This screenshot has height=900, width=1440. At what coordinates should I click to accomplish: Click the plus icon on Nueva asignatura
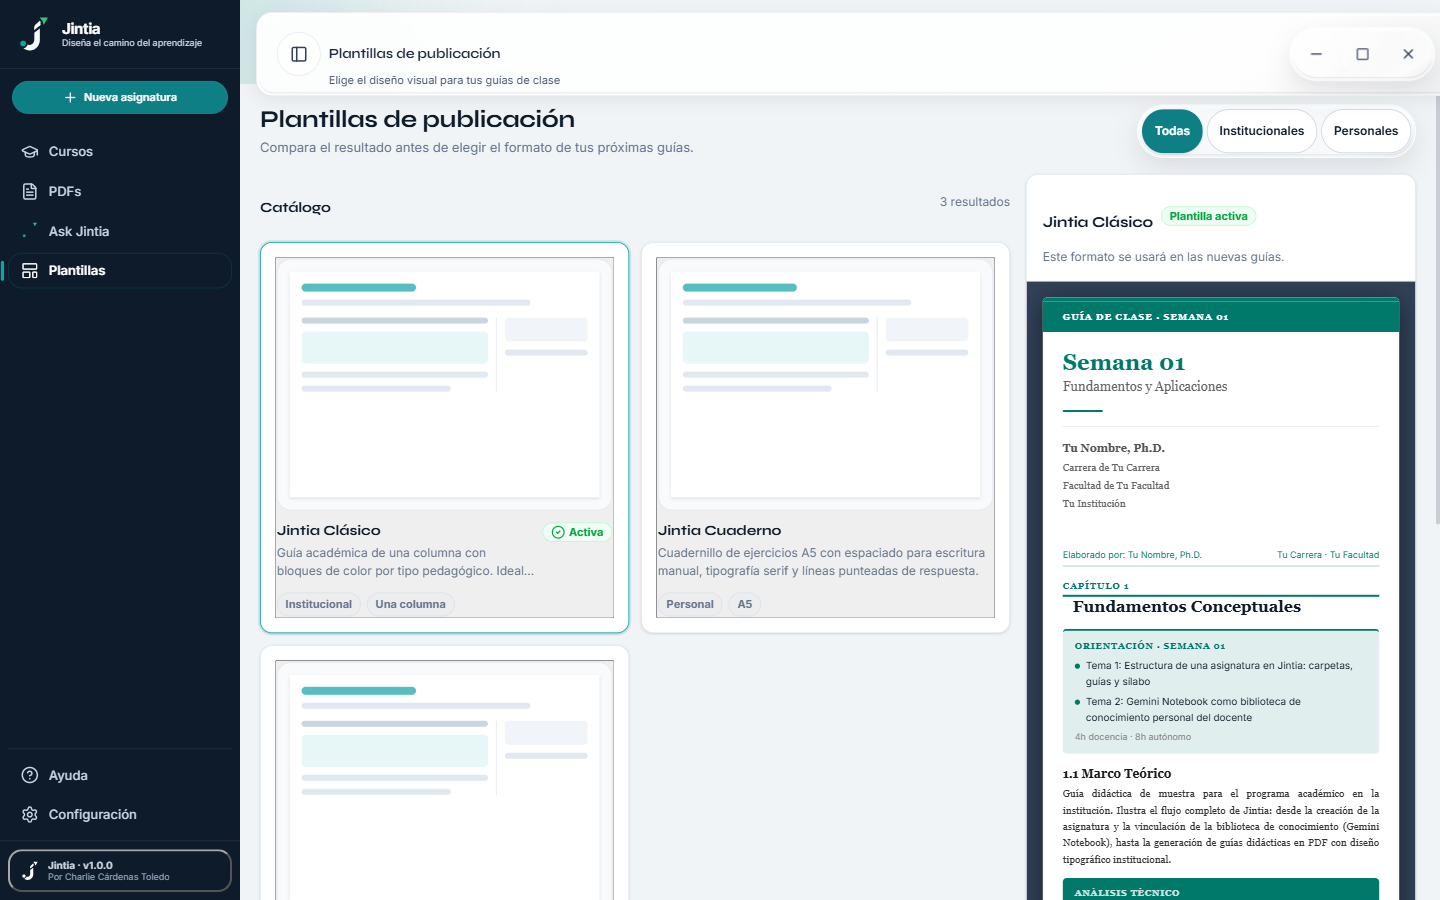70,98
